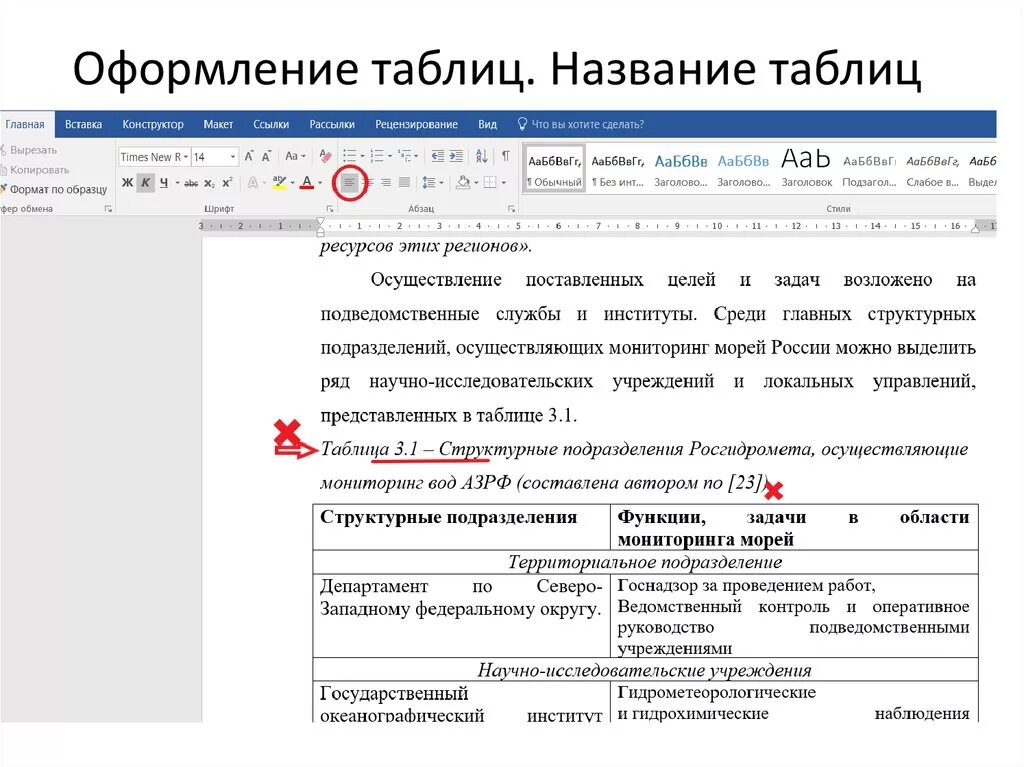Apply multilevel list formatting
The image size is (1024, 767).
pyautogui.click(x=404, y=155)
